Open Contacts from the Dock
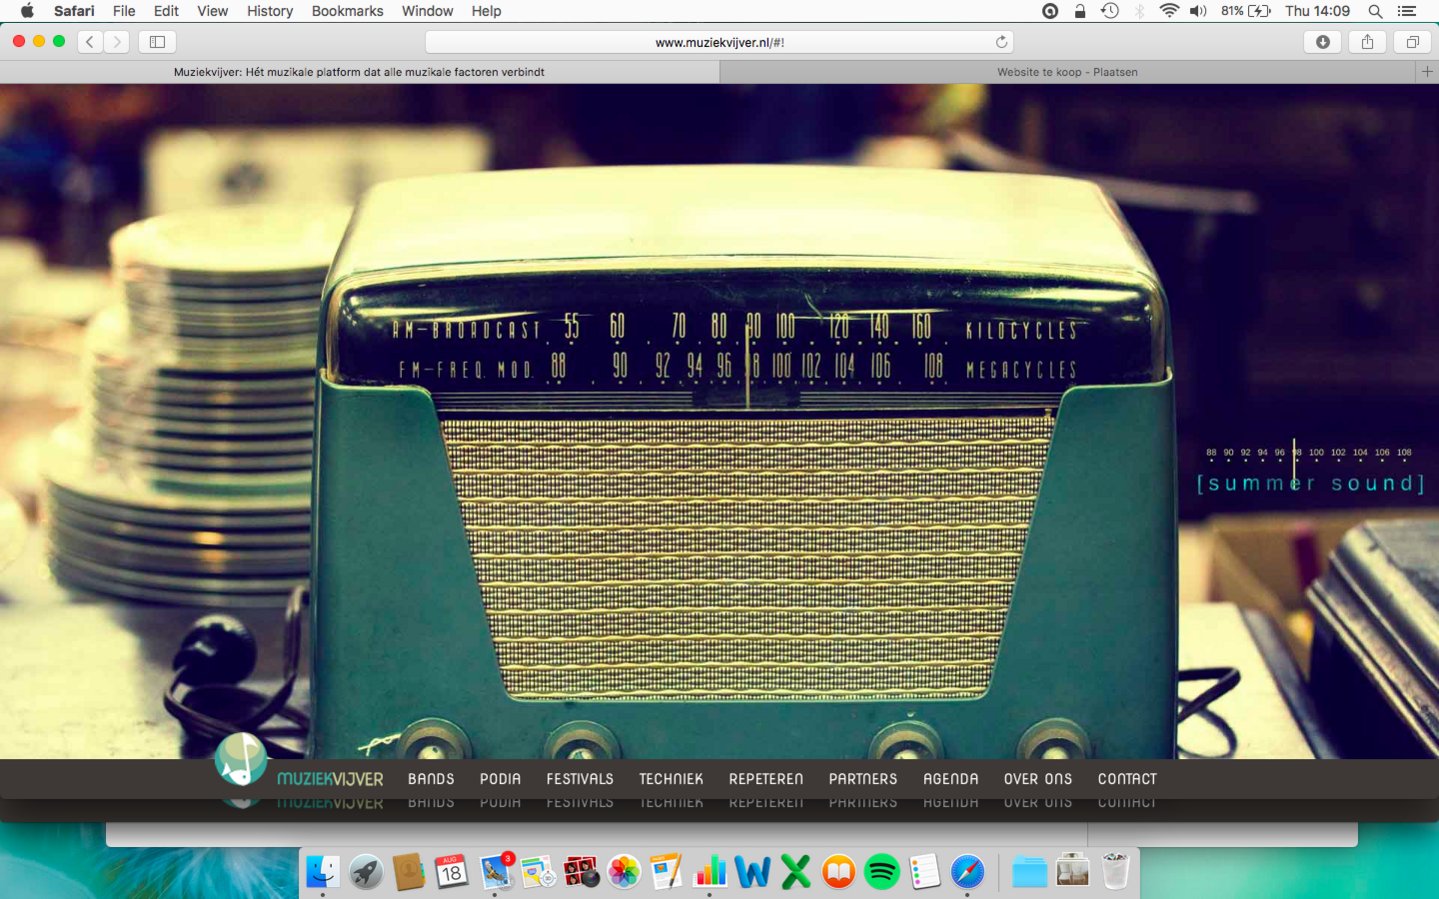This screenshot has height=899, width=1439. (x=409, y=872)
